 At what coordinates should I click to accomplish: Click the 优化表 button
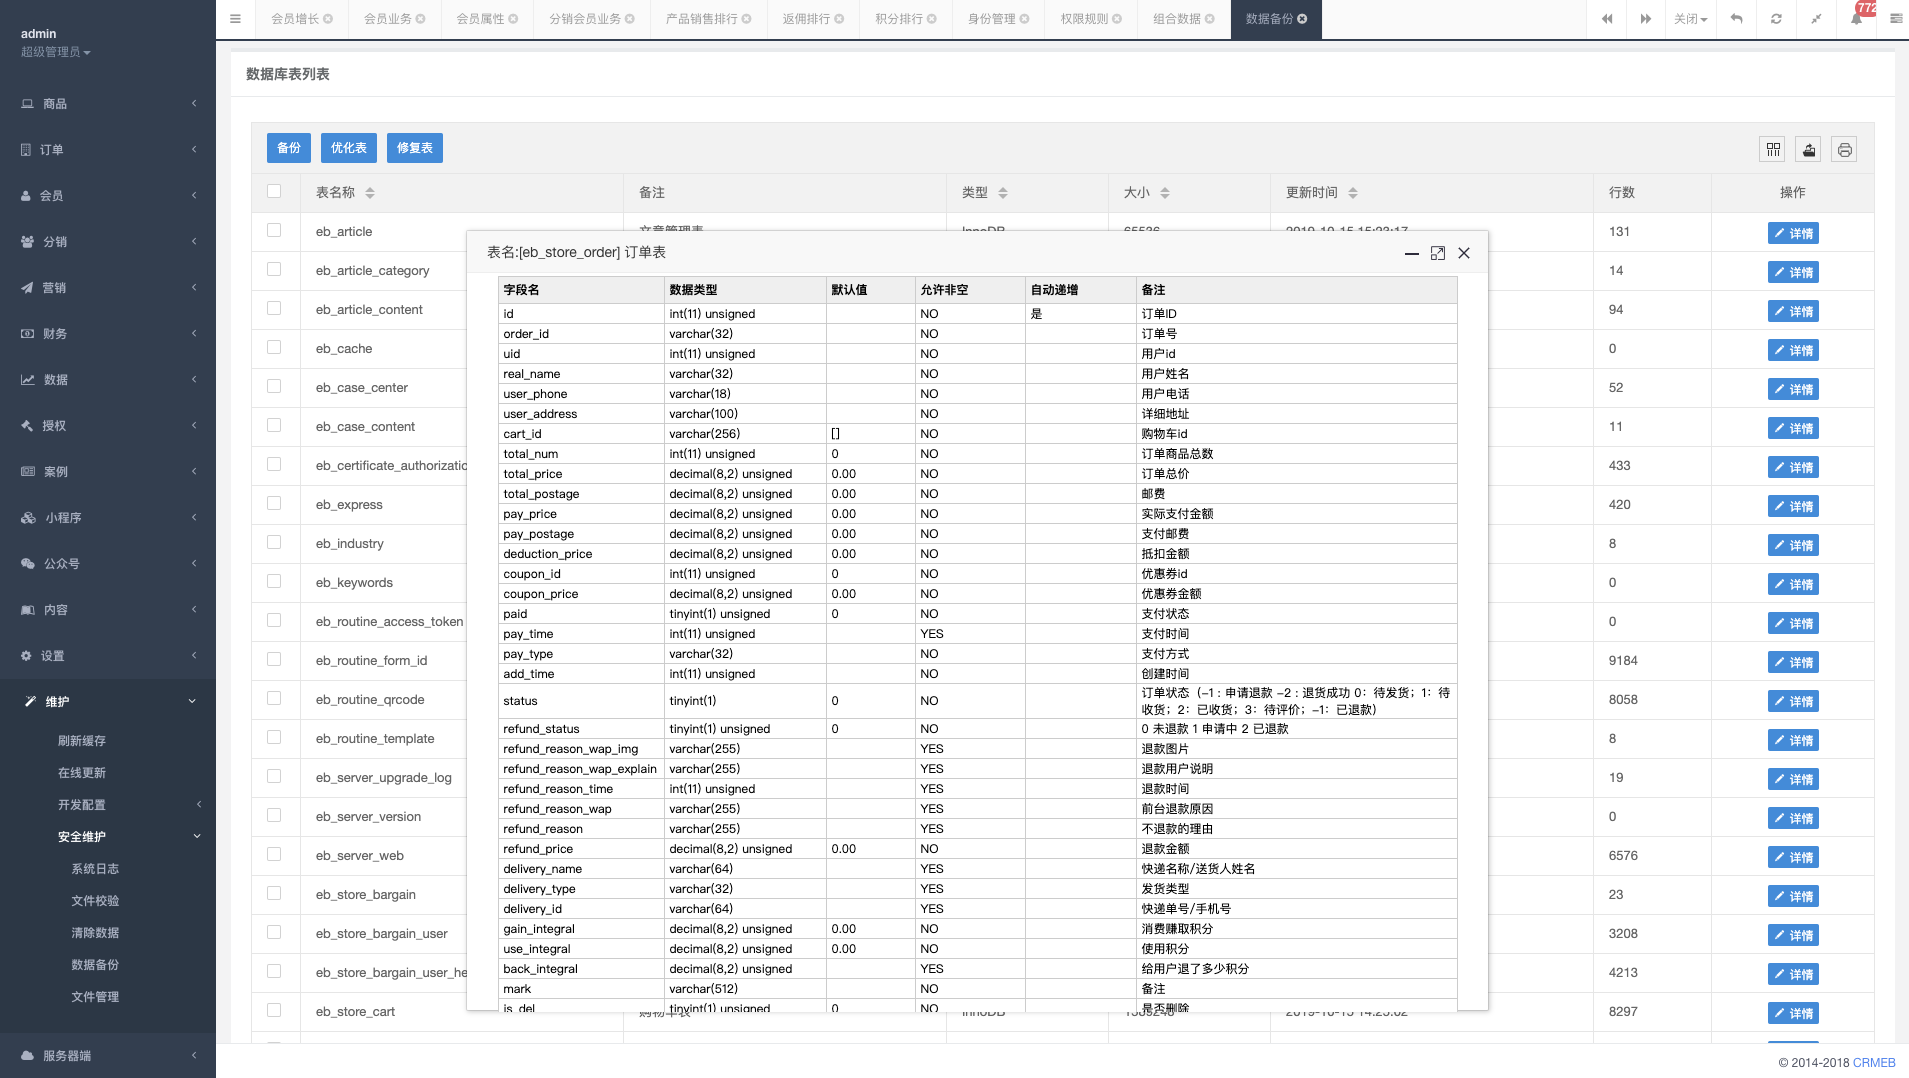click(348, 148)
